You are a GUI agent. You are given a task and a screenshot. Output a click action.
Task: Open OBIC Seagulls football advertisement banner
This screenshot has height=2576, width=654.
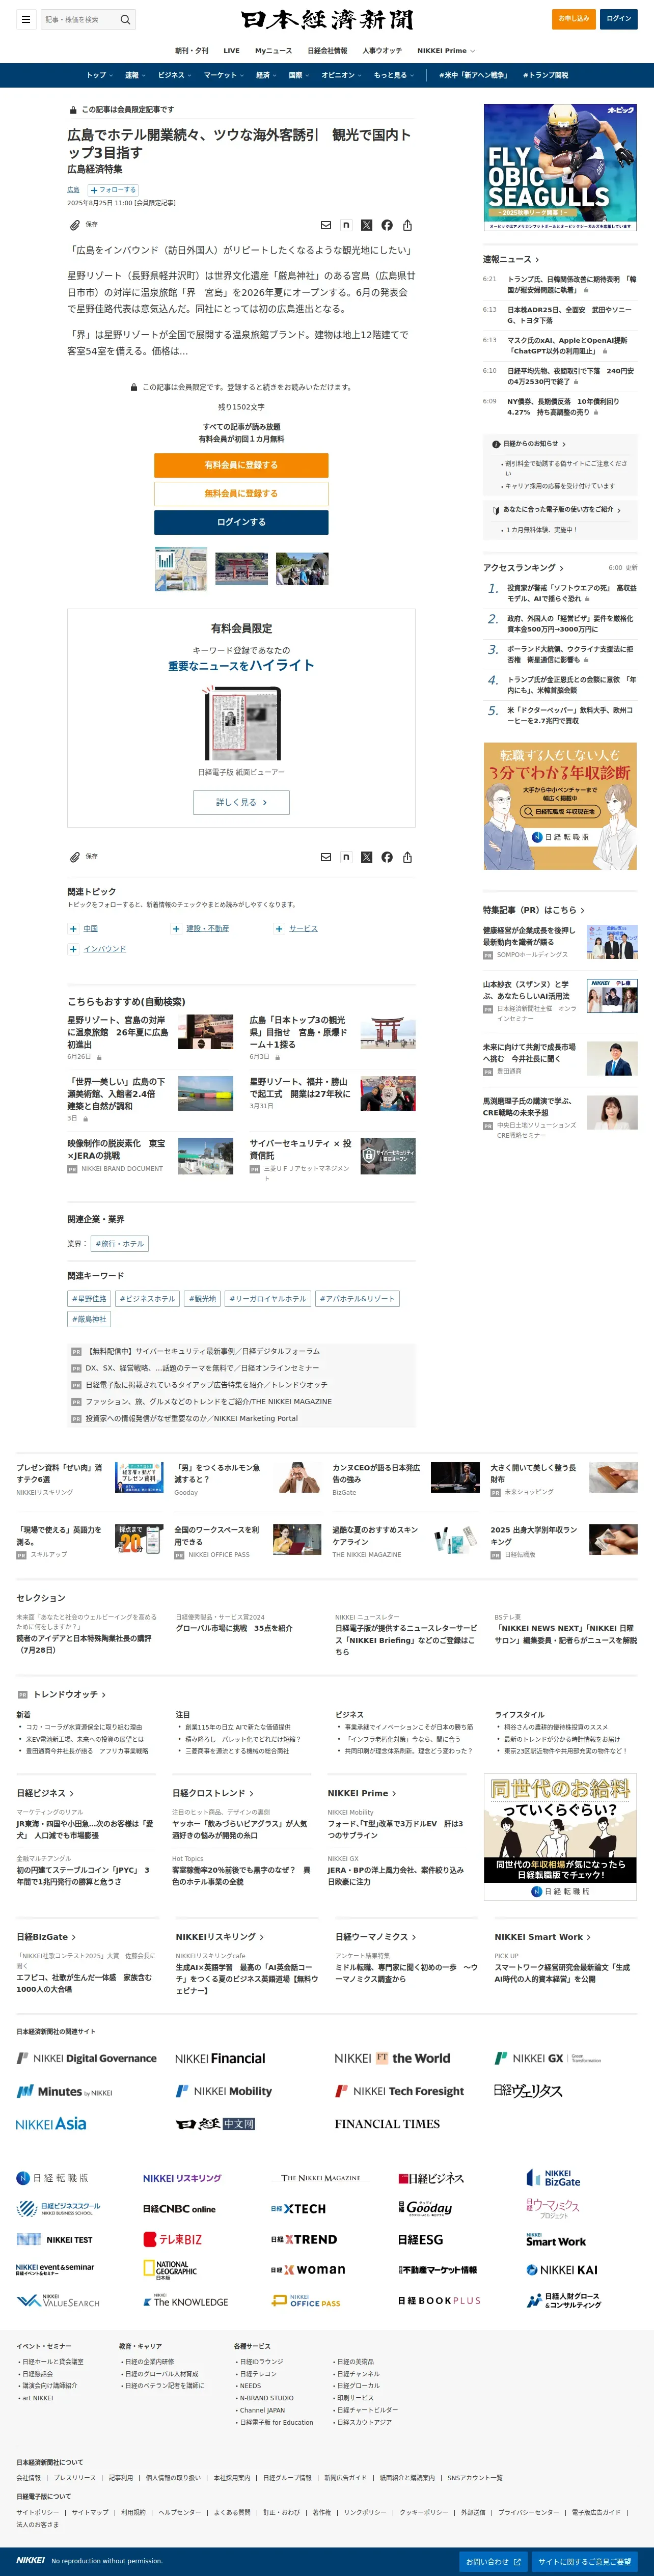click(x=560, y=168)
